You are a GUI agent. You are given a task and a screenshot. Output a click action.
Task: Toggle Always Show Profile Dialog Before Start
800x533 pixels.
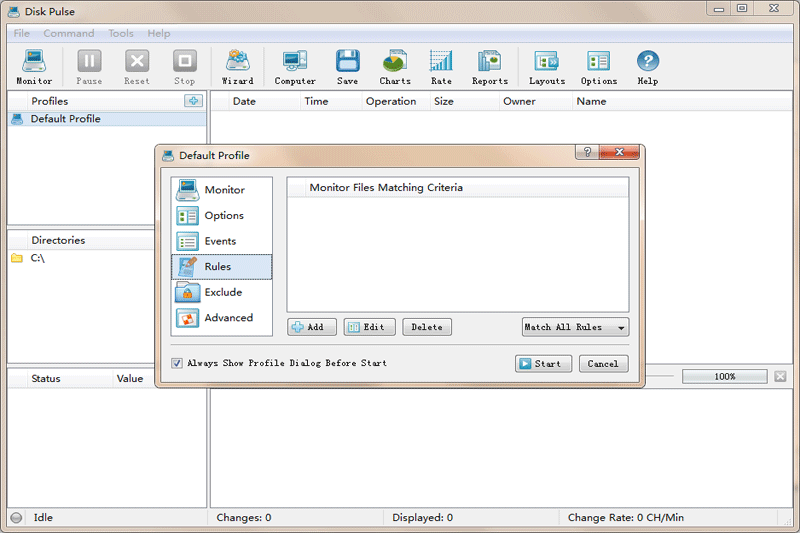(177, 363)
